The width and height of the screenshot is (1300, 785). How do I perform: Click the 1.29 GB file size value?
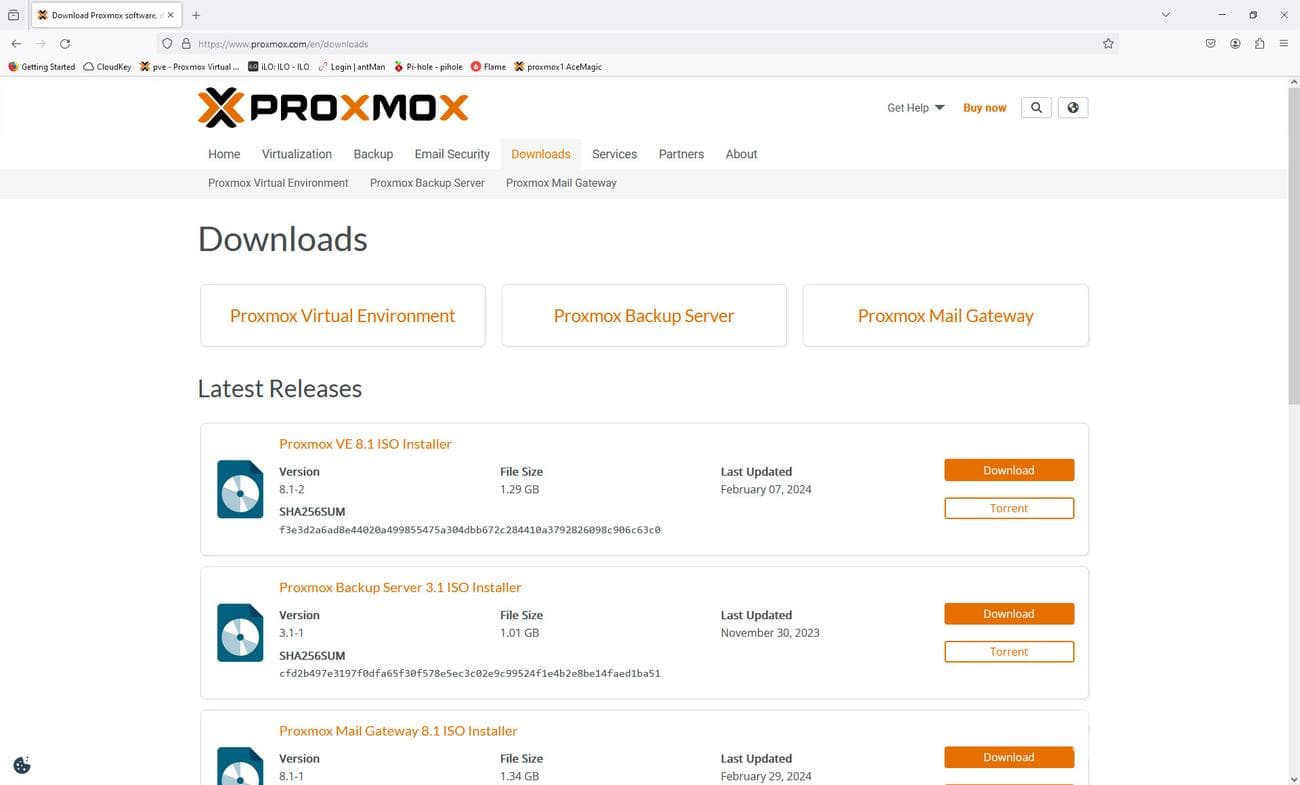[519, 490]
